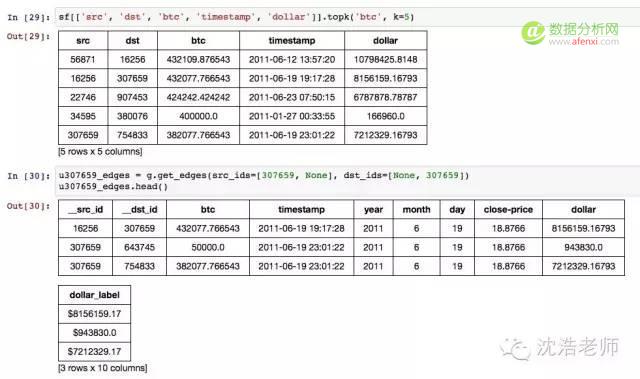Select the dollar value 166960.0
The image size is (640, 379).
(x=385, y=116)
